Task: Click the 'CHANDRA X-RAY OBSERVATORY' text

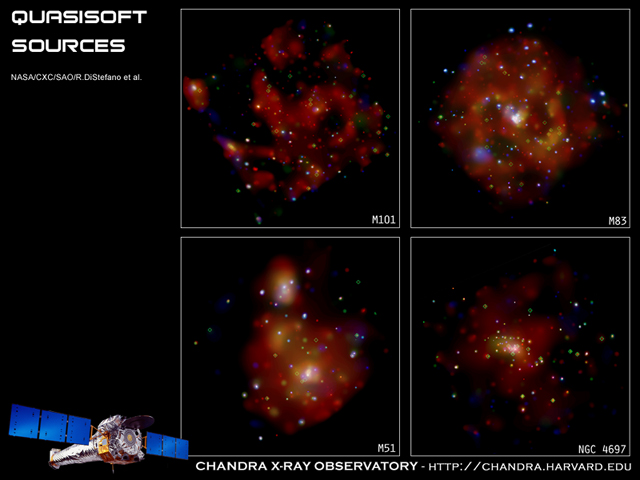Action: point(307,466)
